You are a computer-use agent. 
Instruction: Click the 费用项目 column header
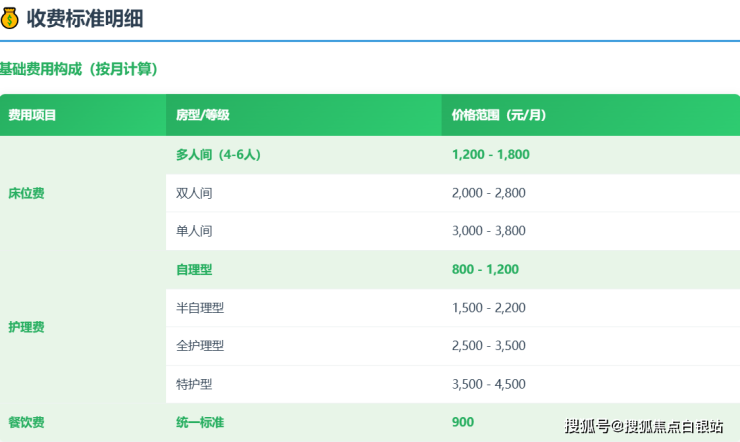[32, 115]
